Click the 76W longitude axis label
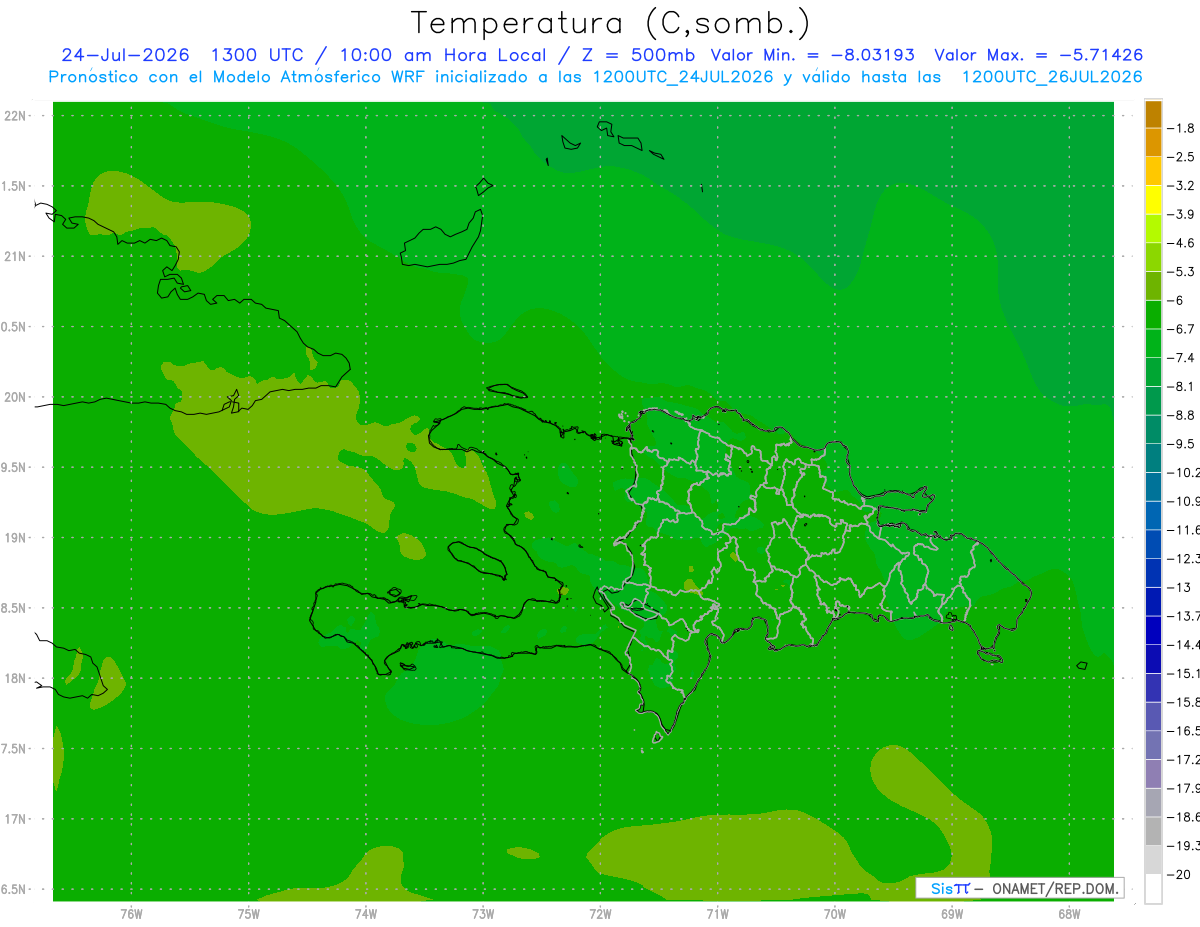Image resolution: width=1200 pixels, height=927 pixels. [131, 913]
